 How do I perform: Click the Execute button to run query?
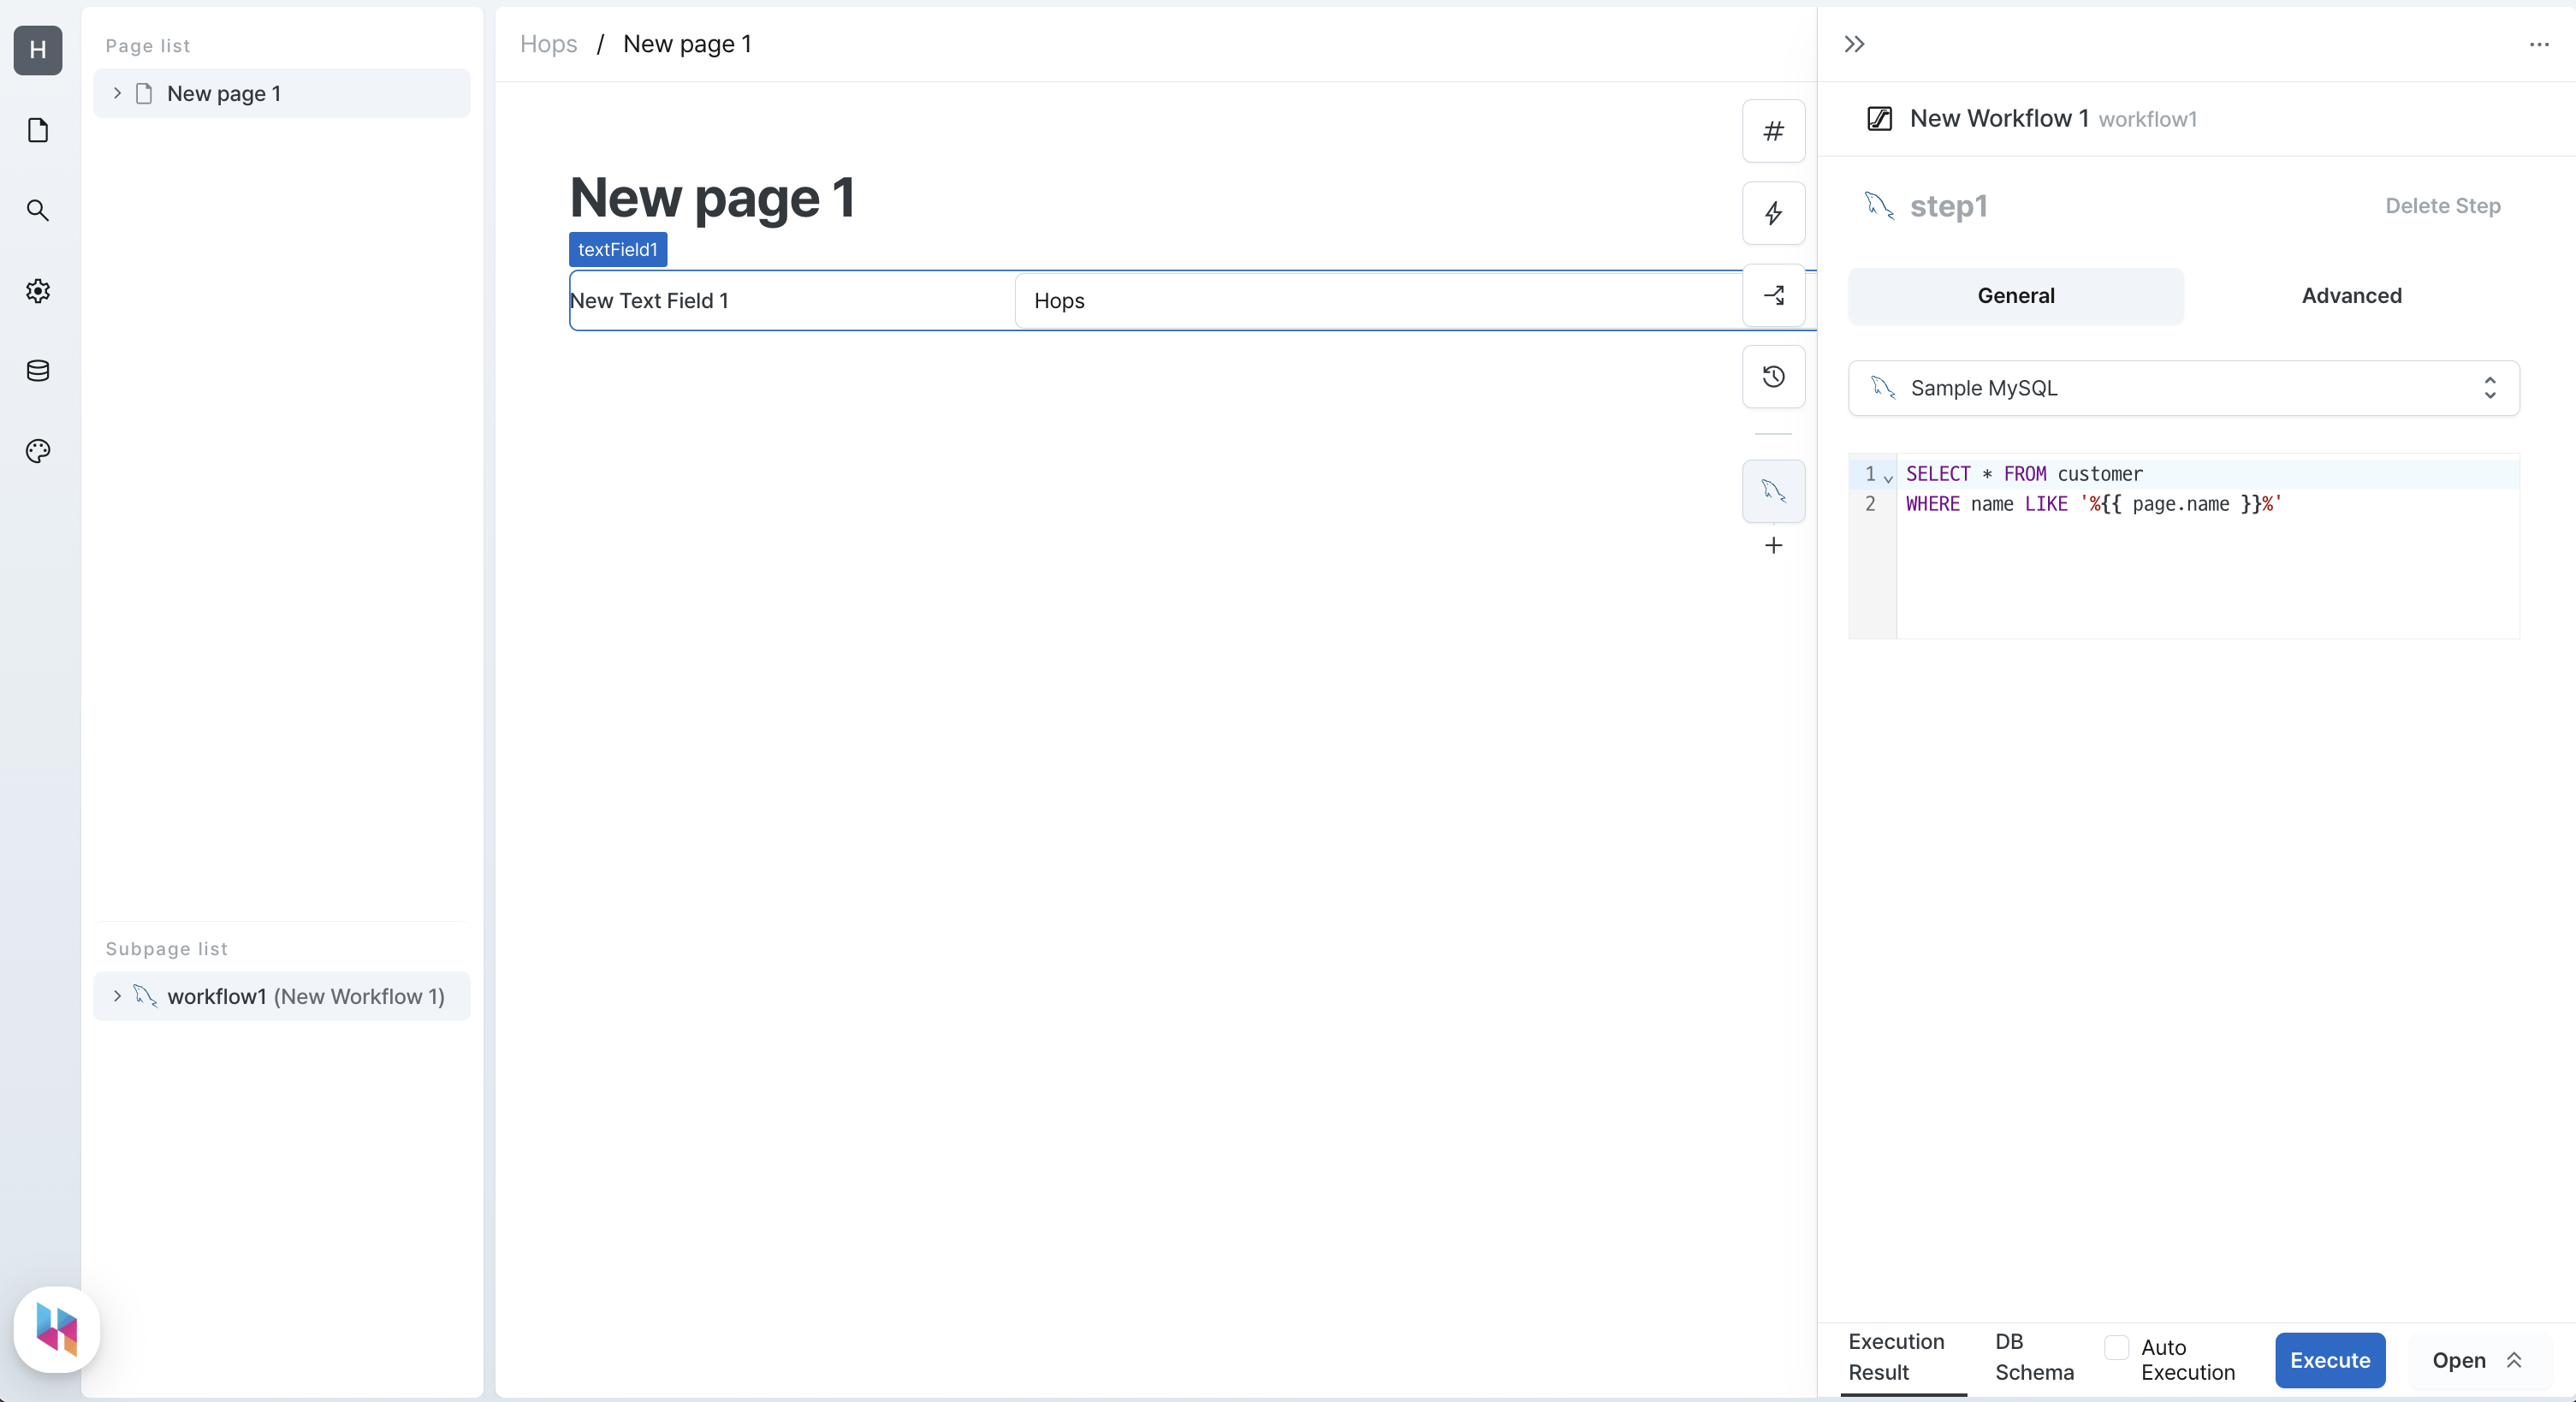click(2330, 1361)
